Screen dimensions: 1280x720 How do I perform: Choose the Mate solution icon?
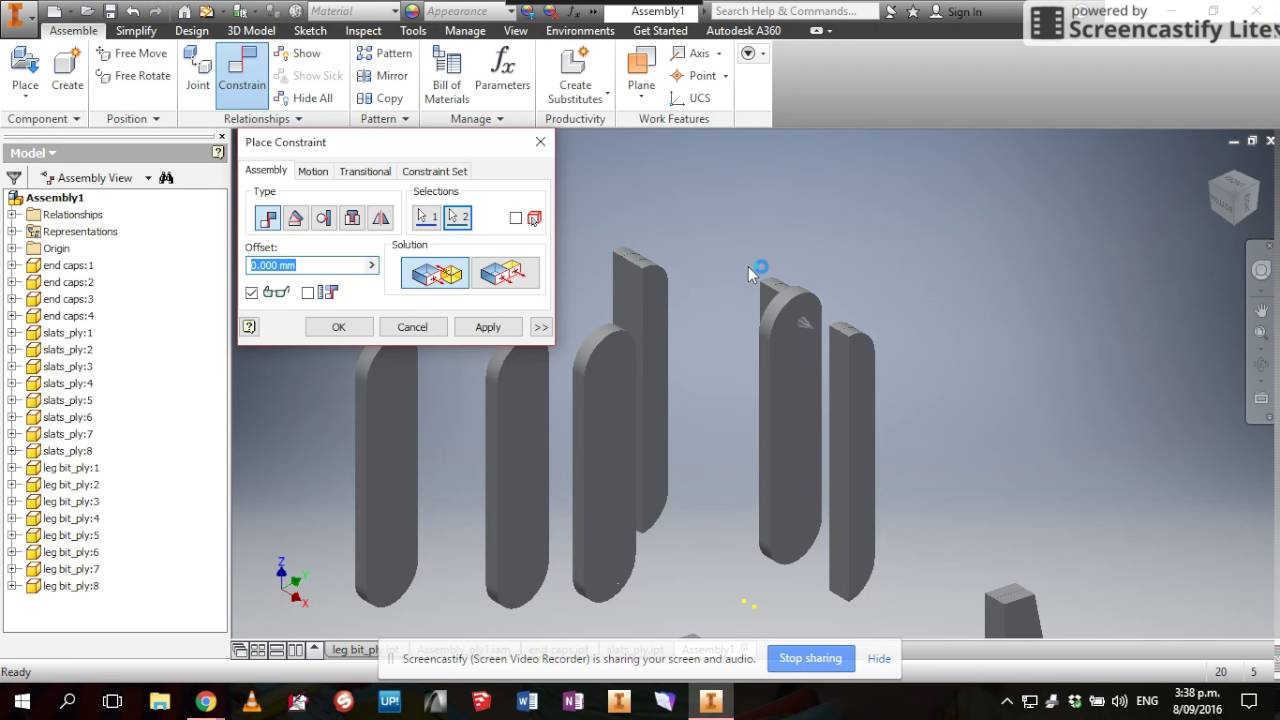435,272
